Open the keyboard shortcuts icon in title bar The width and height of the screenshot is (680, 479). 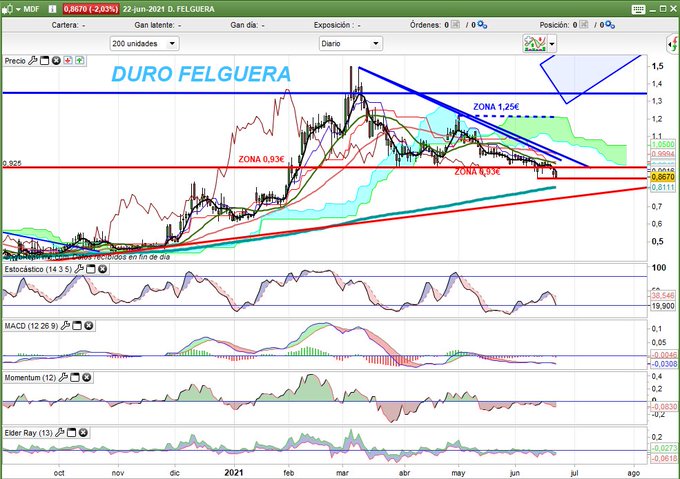638,9
